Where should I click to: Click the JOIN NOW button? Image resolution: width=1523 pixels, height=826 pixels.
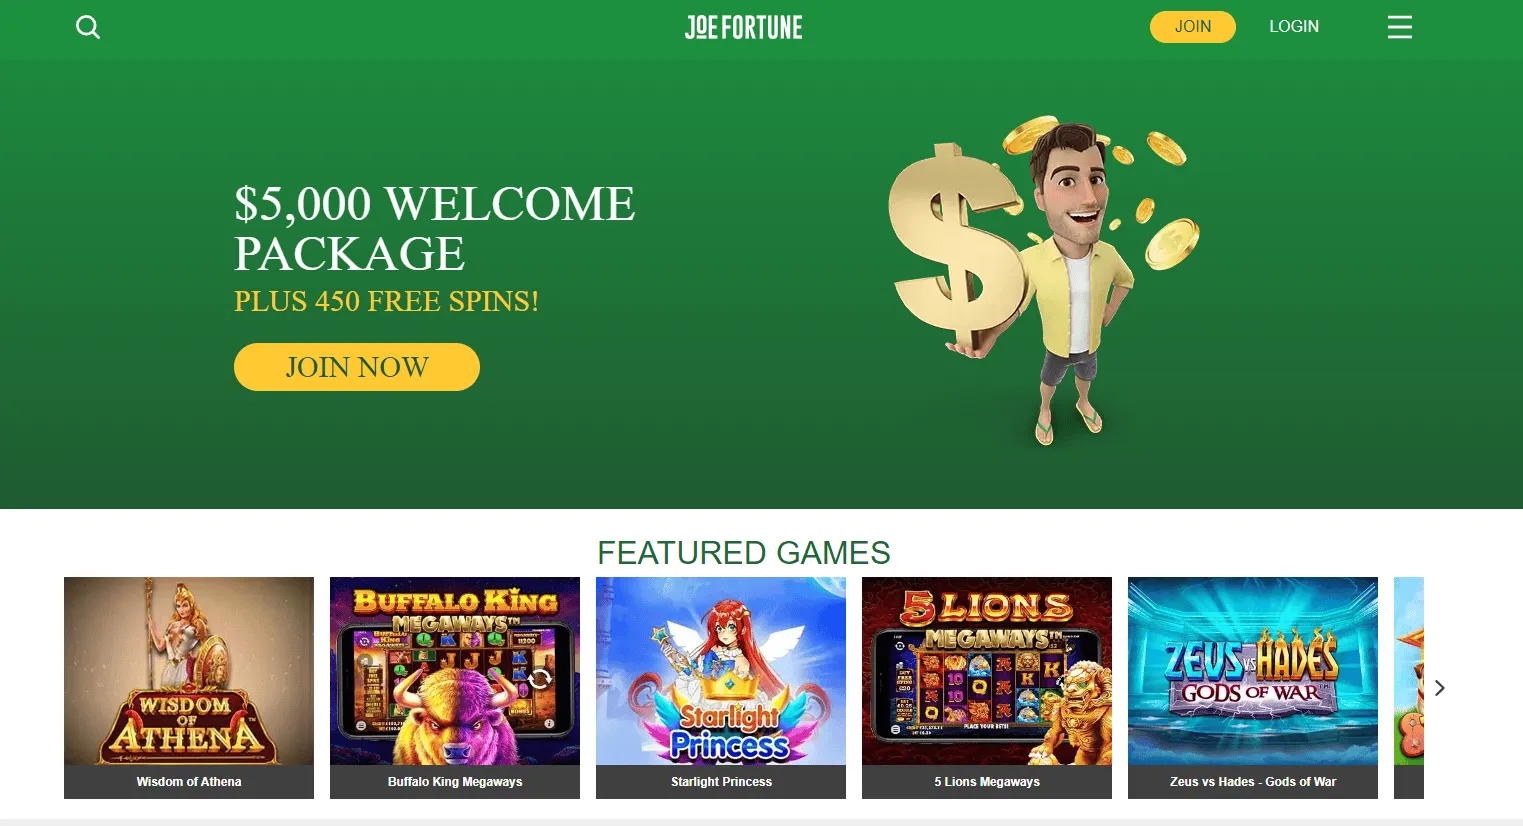(357, 367)
